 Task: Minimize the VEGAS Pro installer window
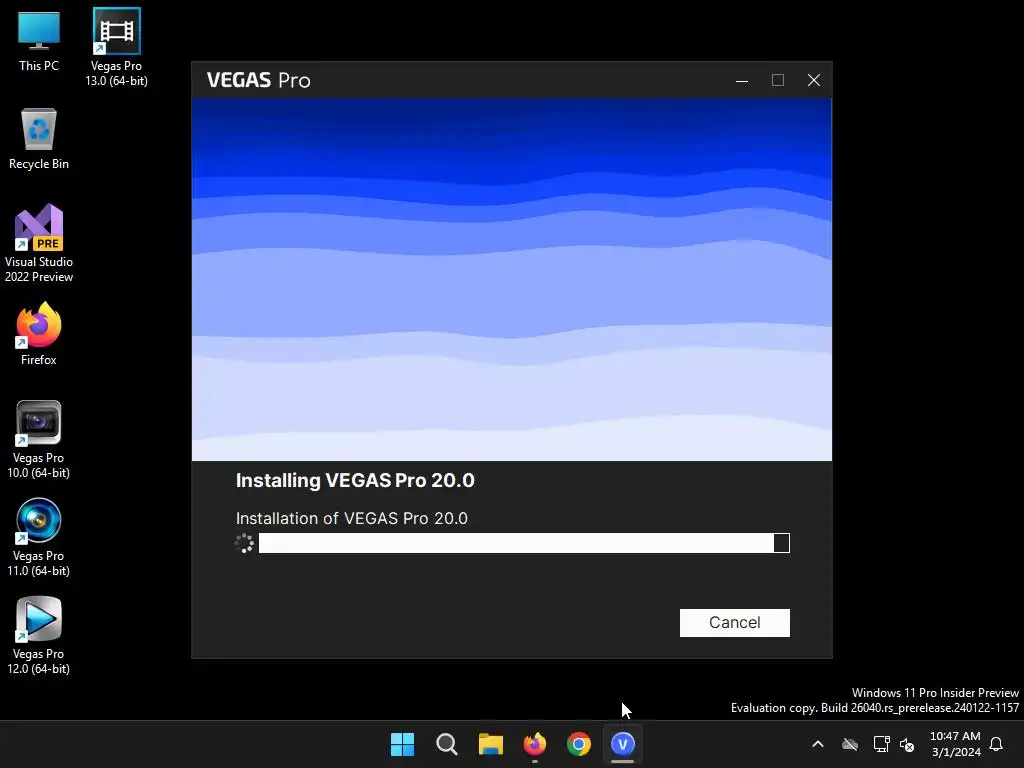(x=742, y=80)
